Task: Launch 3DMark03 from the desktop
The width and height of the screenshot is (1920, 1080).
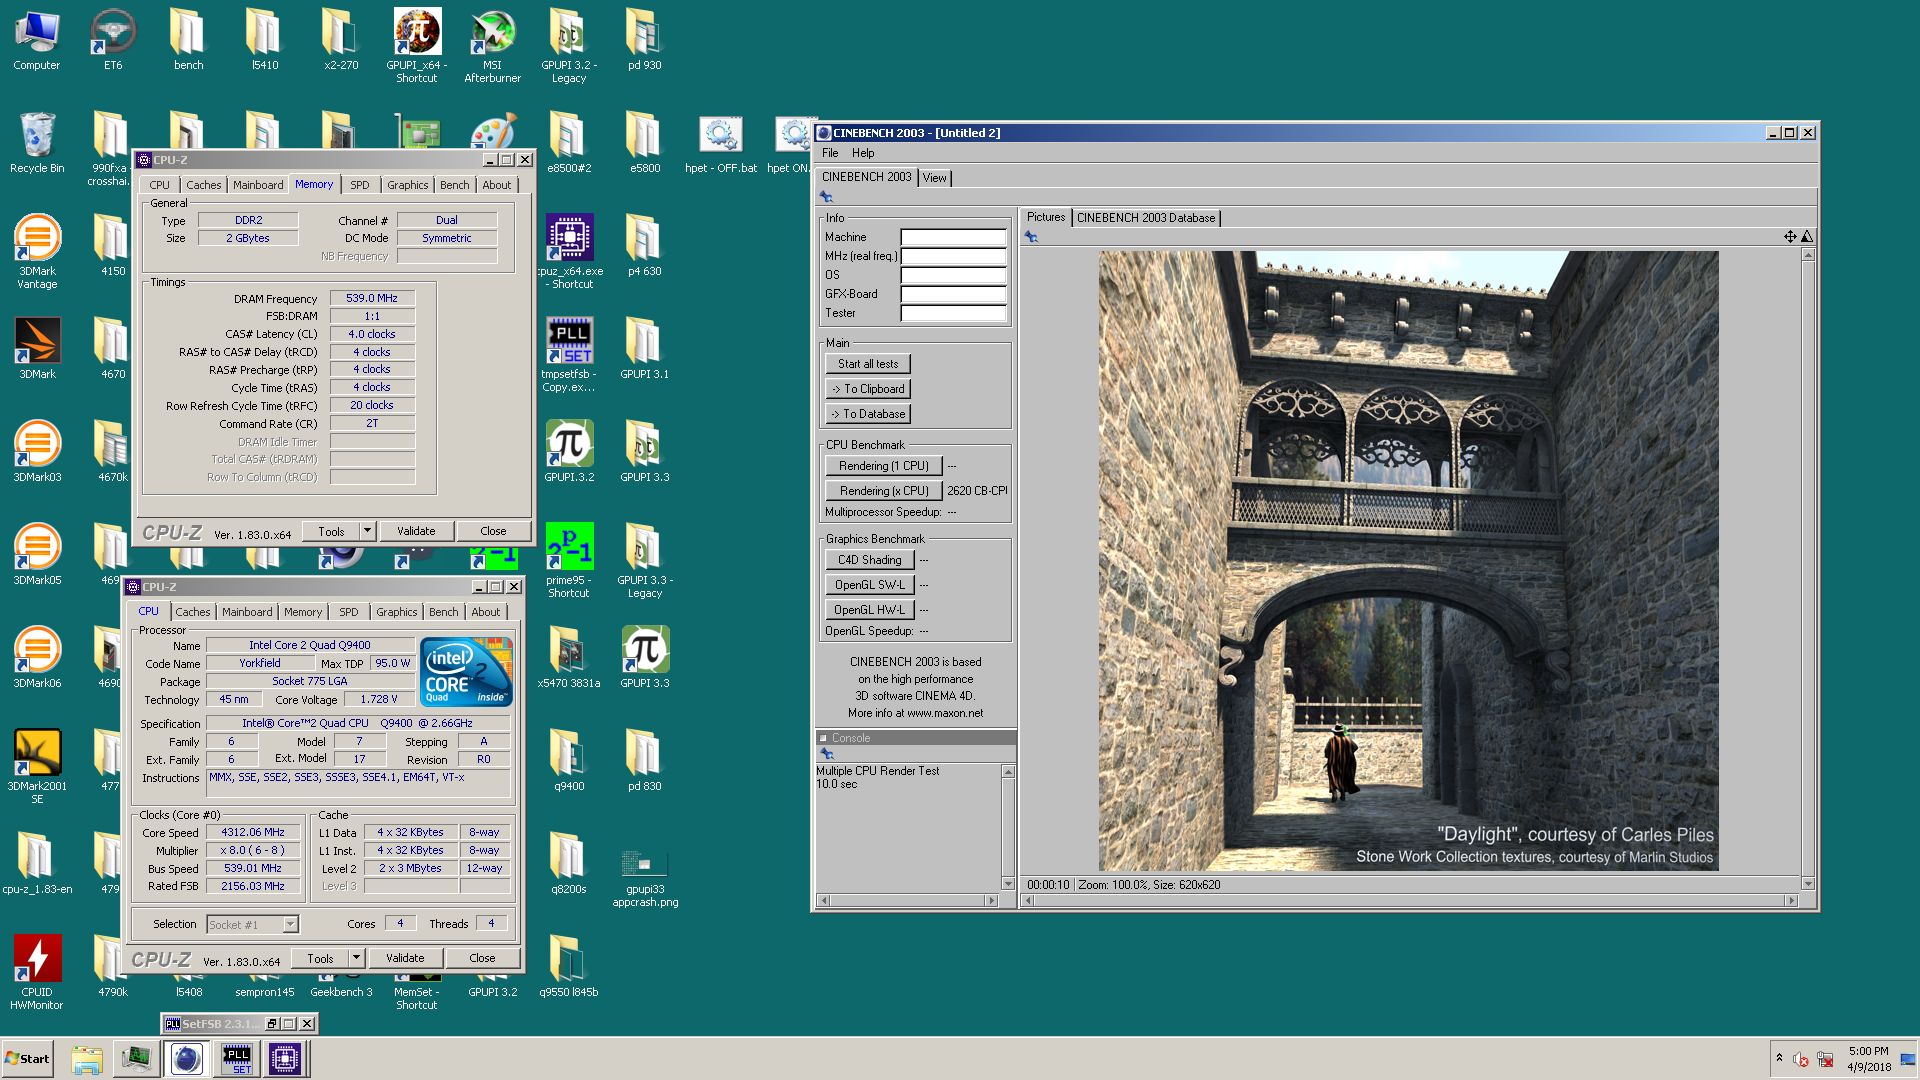Action: pos(37,451)
